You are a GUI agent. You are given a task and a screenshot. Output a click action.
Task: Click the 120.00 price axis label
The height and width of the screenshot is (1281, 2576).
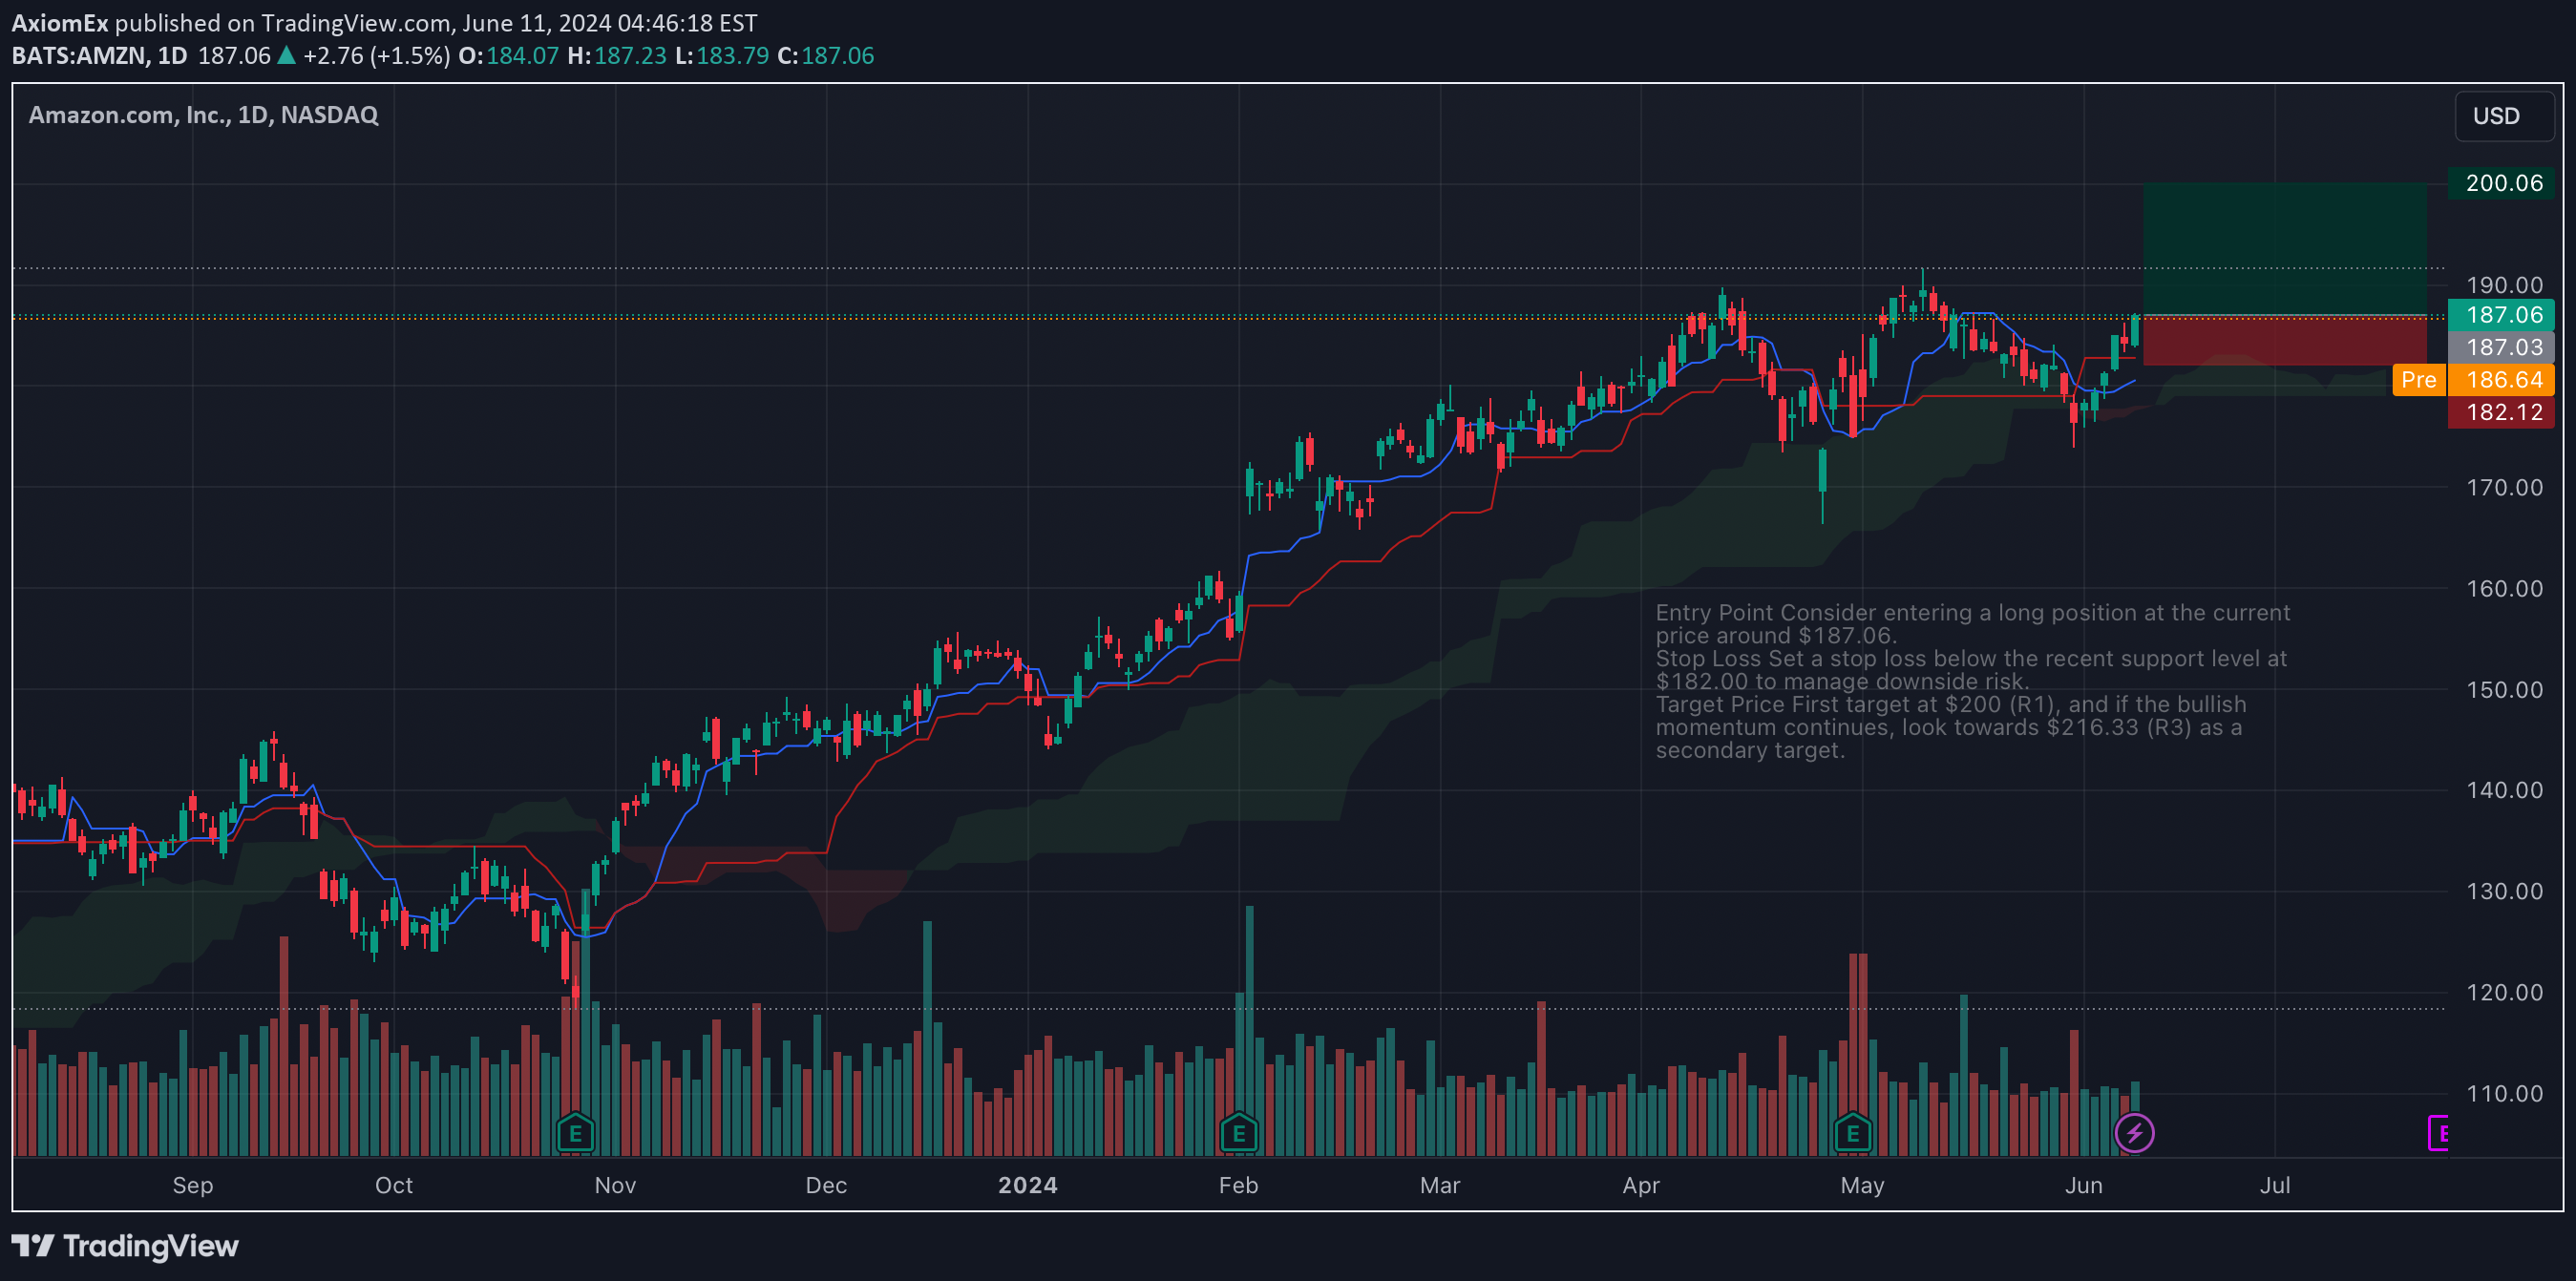2503,992
